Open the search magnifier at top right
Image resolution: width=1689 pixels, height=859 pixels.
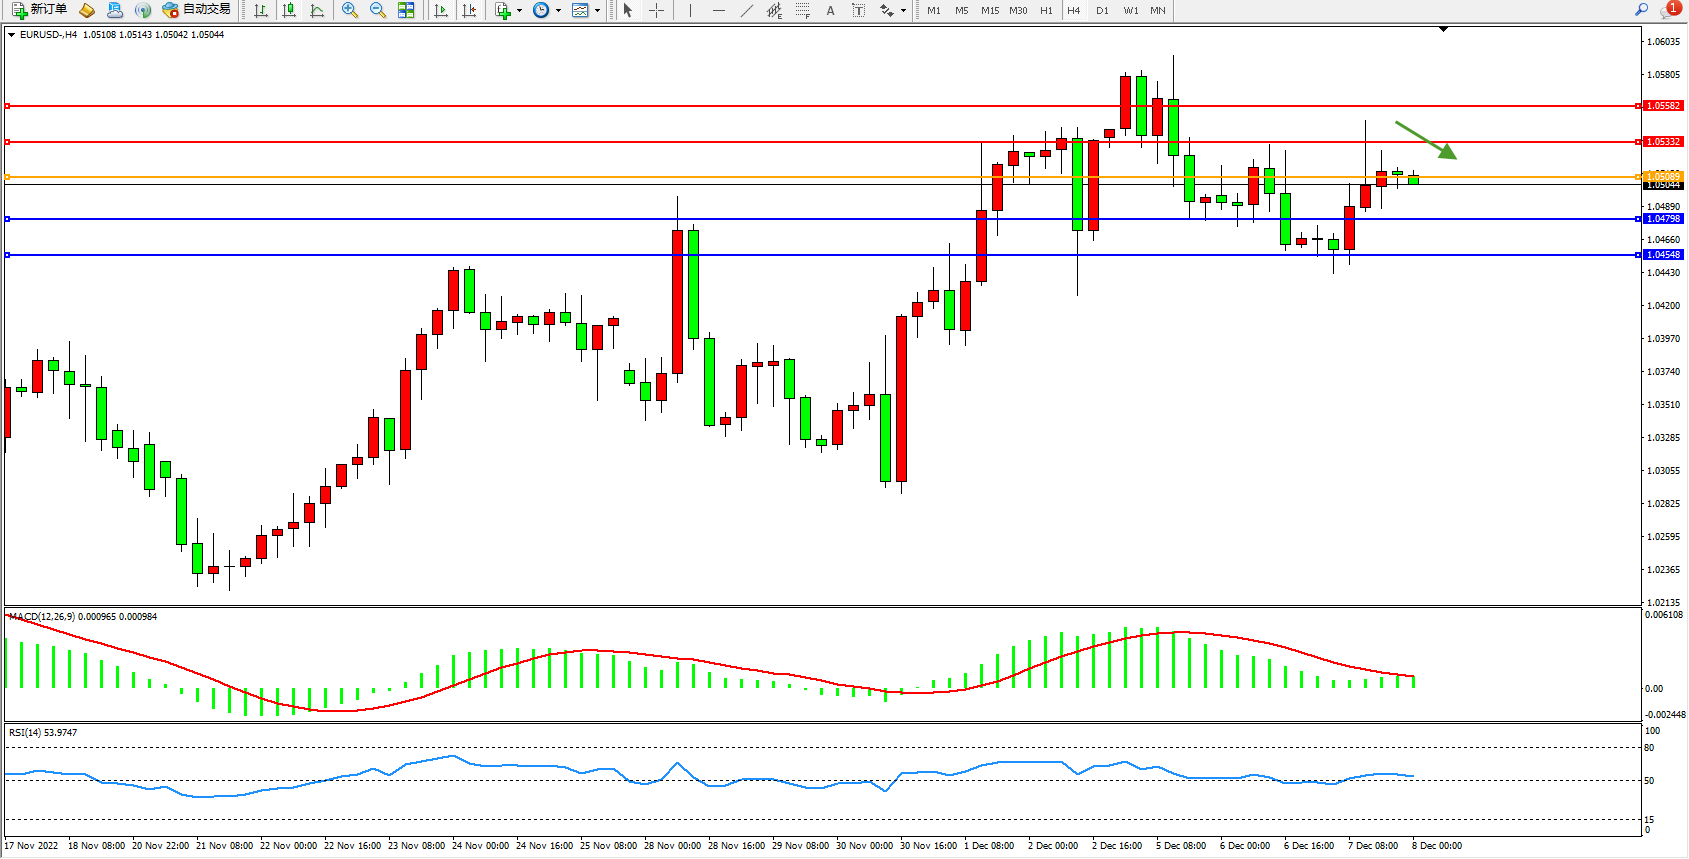pyautogui.click(x=1641, y=10)
